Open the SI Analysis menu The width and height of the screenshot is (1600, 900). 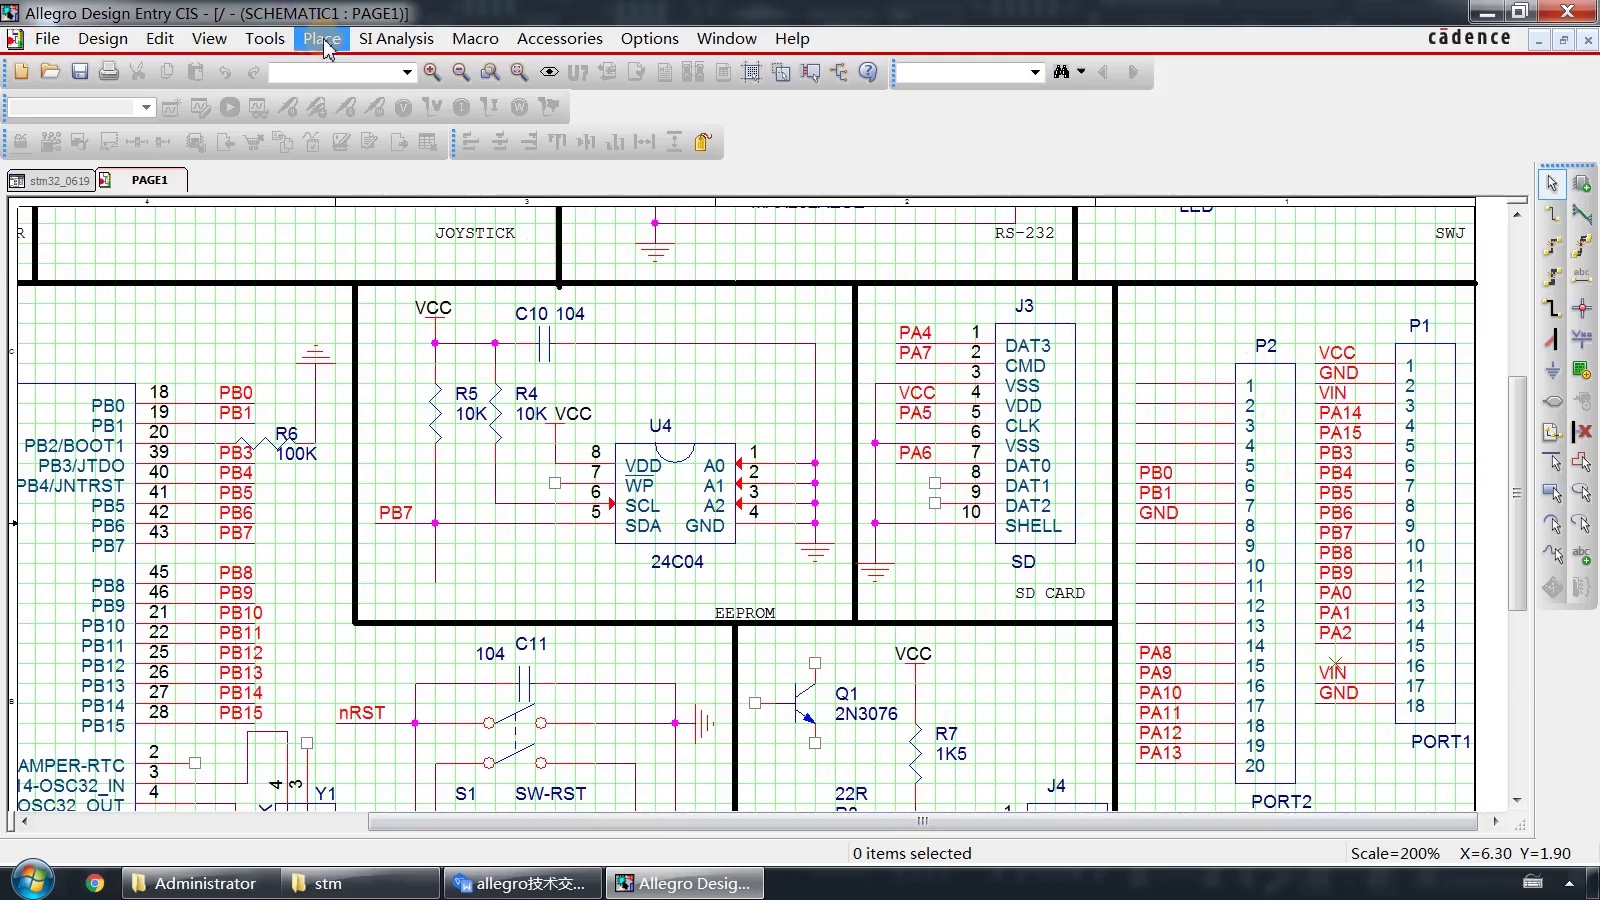pos(396,38)
